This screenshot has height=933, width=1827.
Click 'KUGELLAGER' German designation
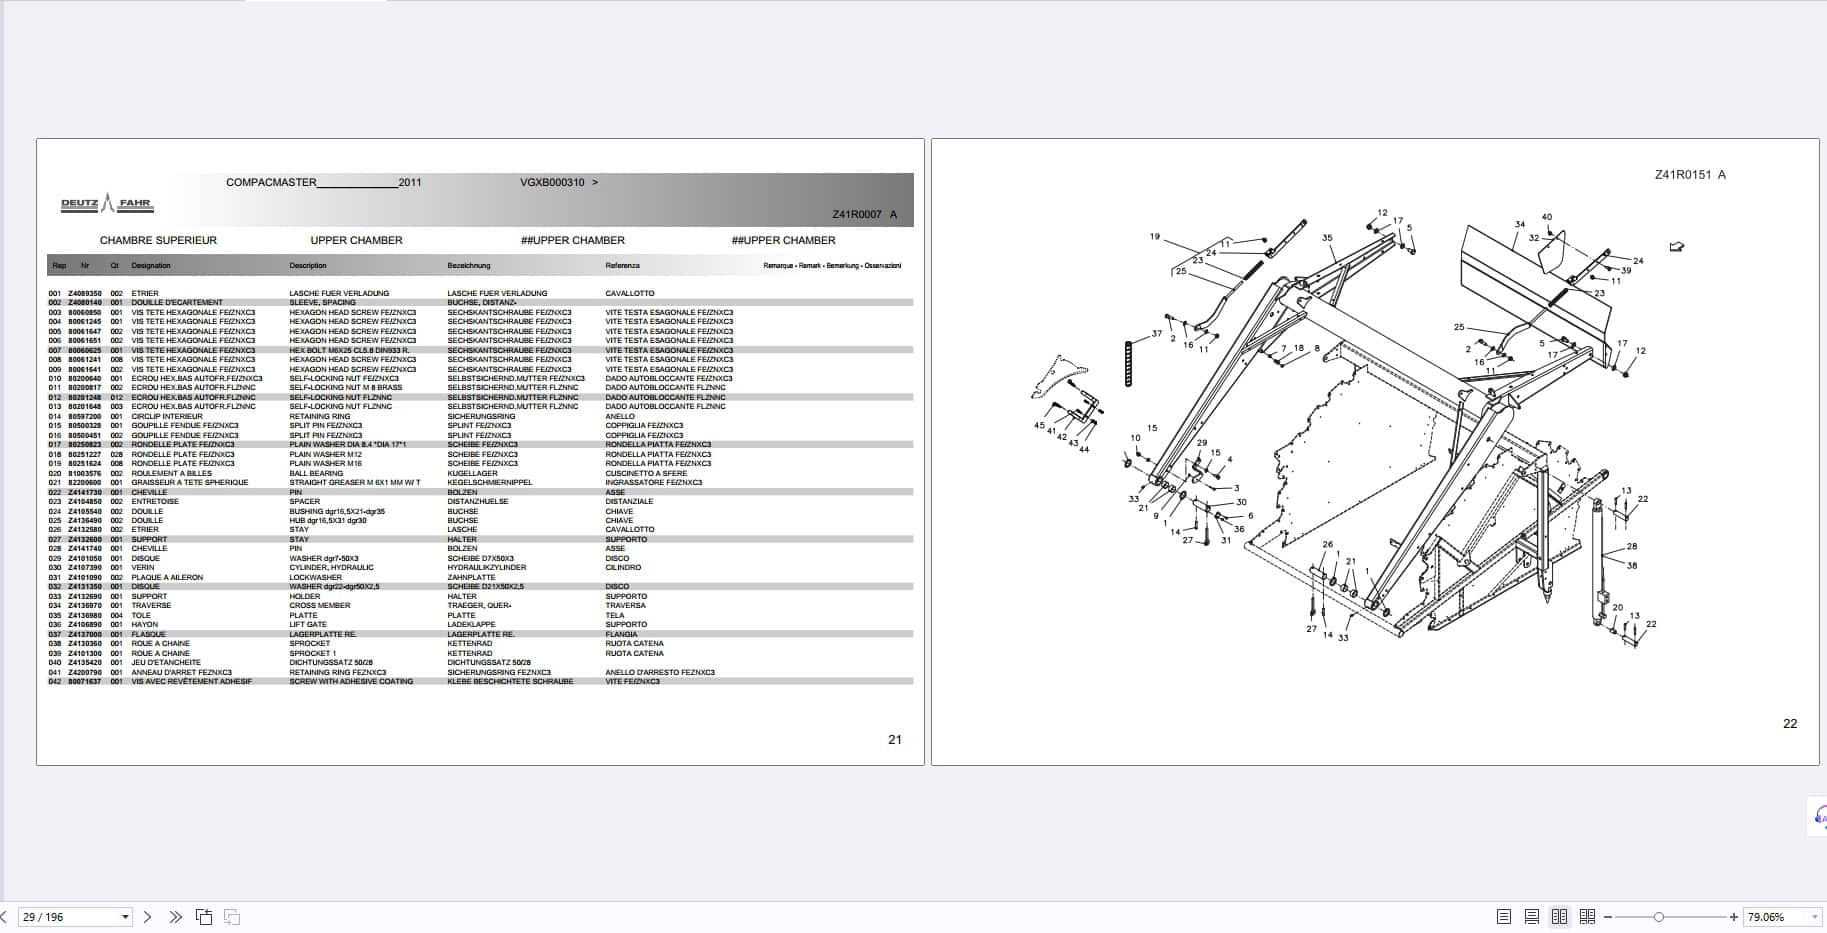coord(472,474)
